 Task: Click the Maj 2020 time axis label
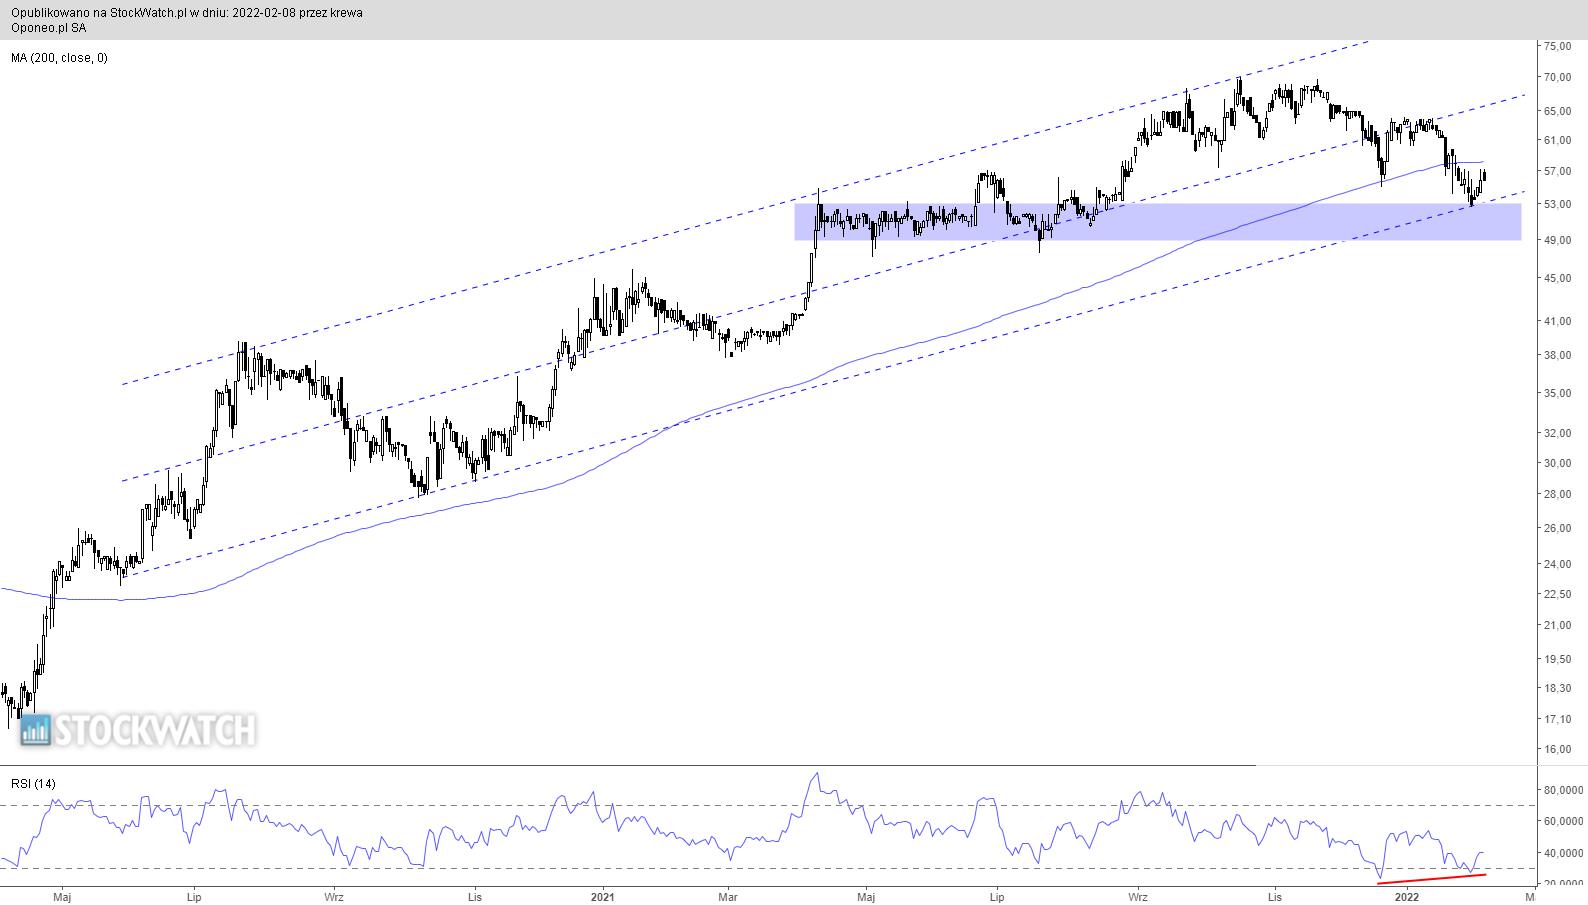click(62, 897)
